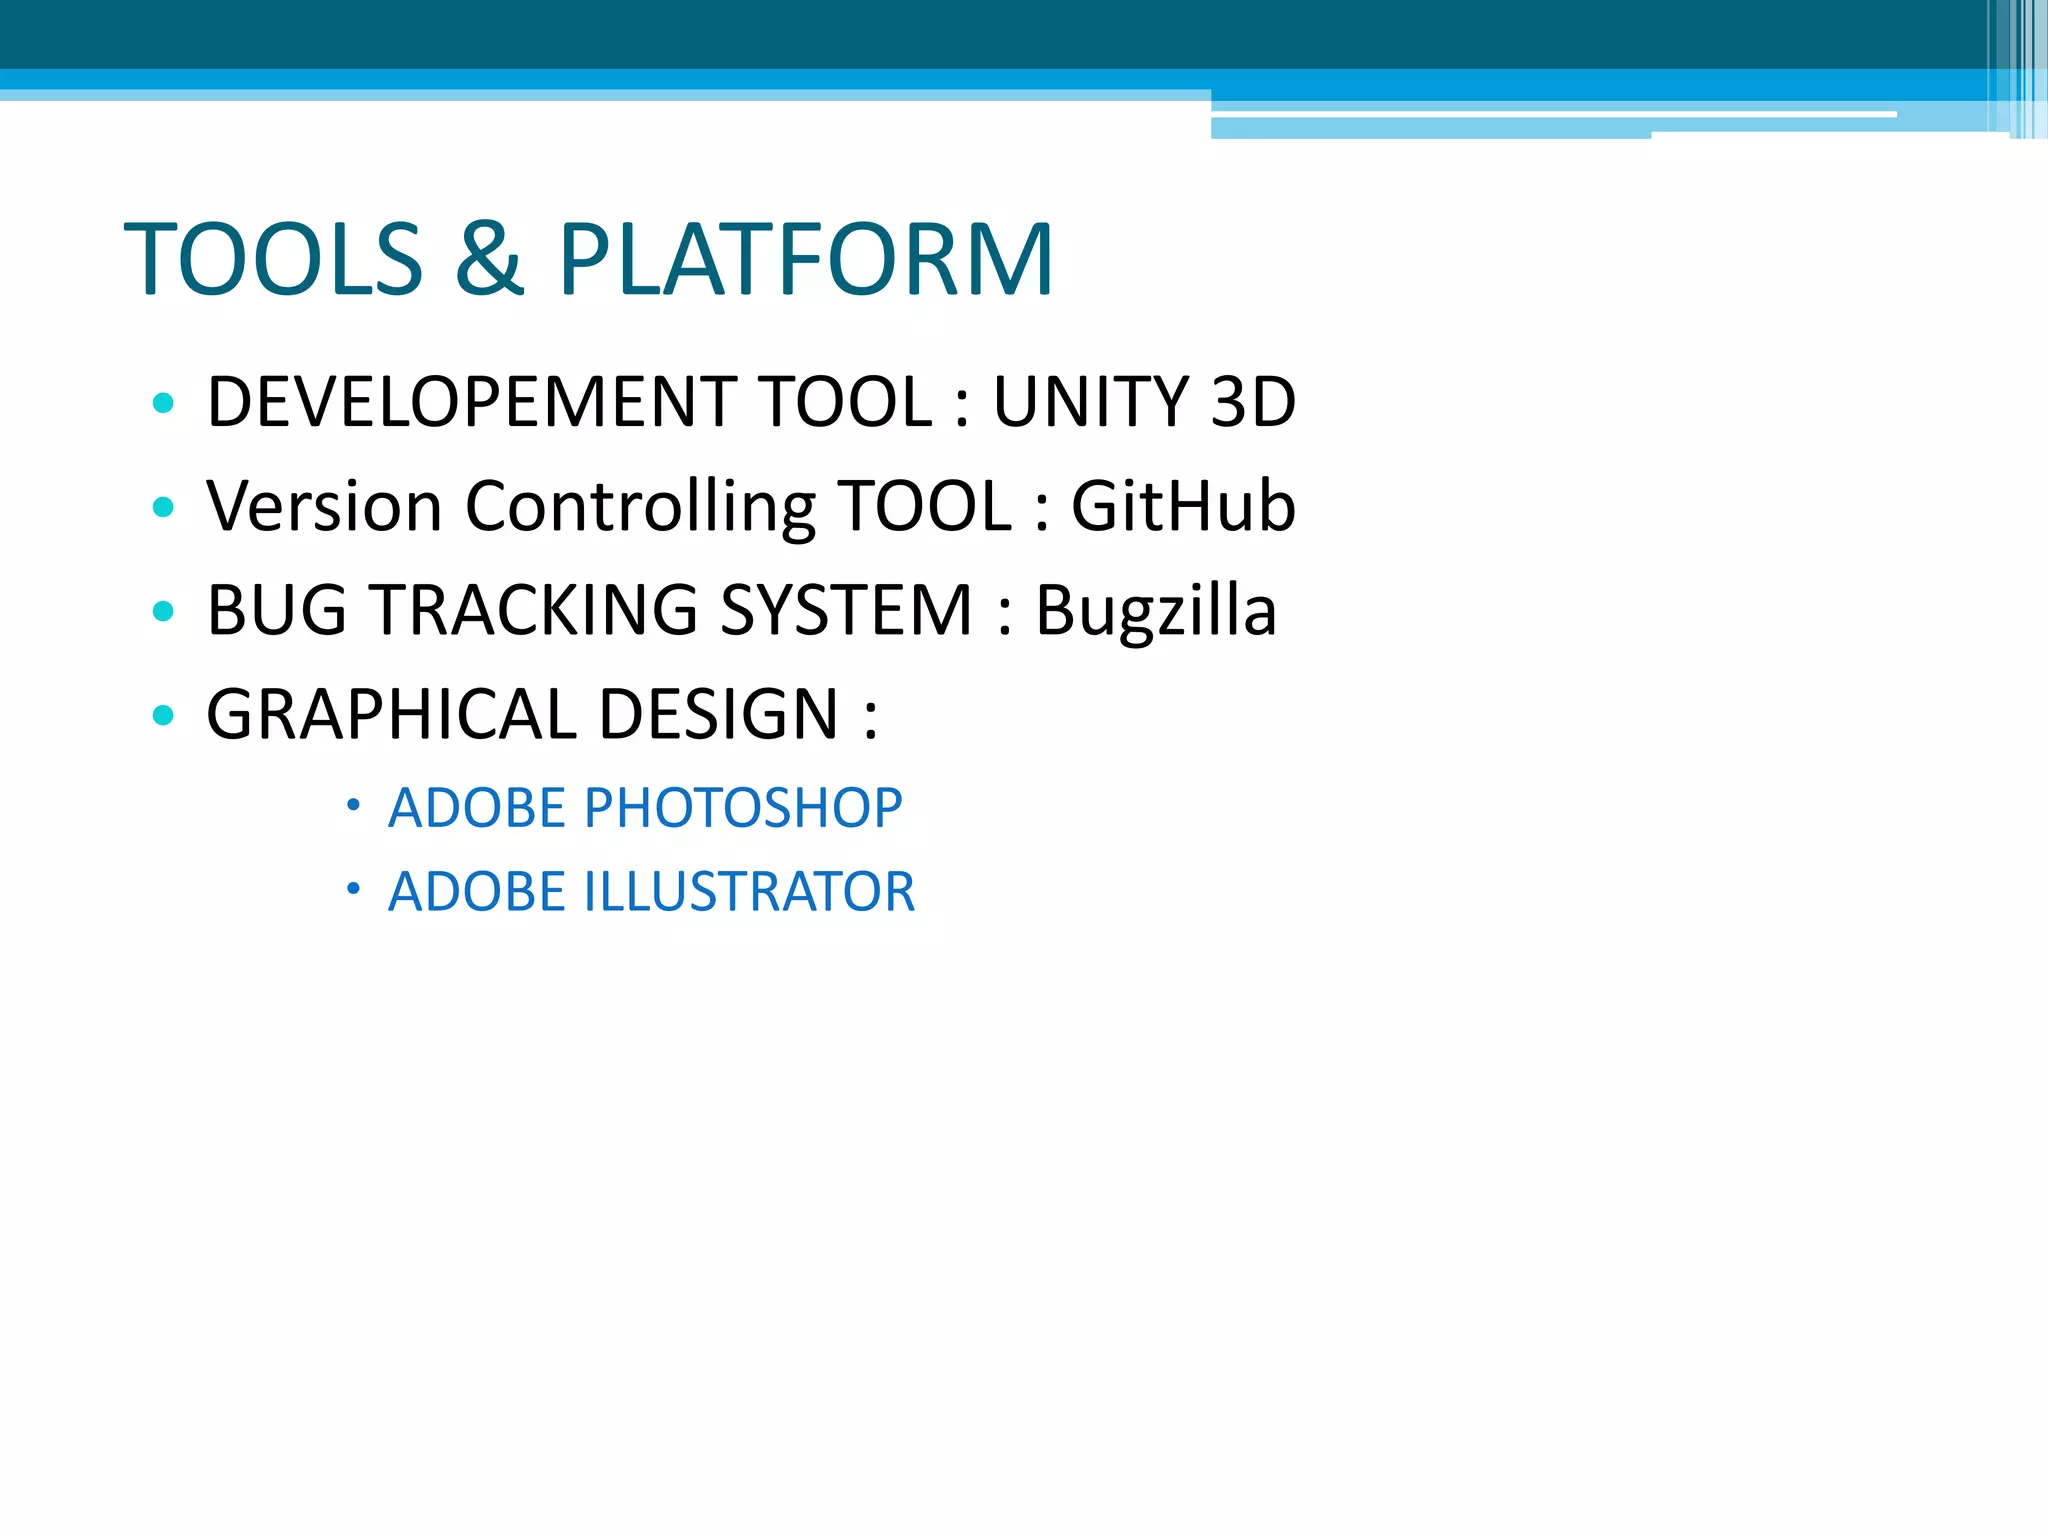
Task: Click the small bullet before ADOBE PHOTOSHOP
Action: (x=352, y=805)
